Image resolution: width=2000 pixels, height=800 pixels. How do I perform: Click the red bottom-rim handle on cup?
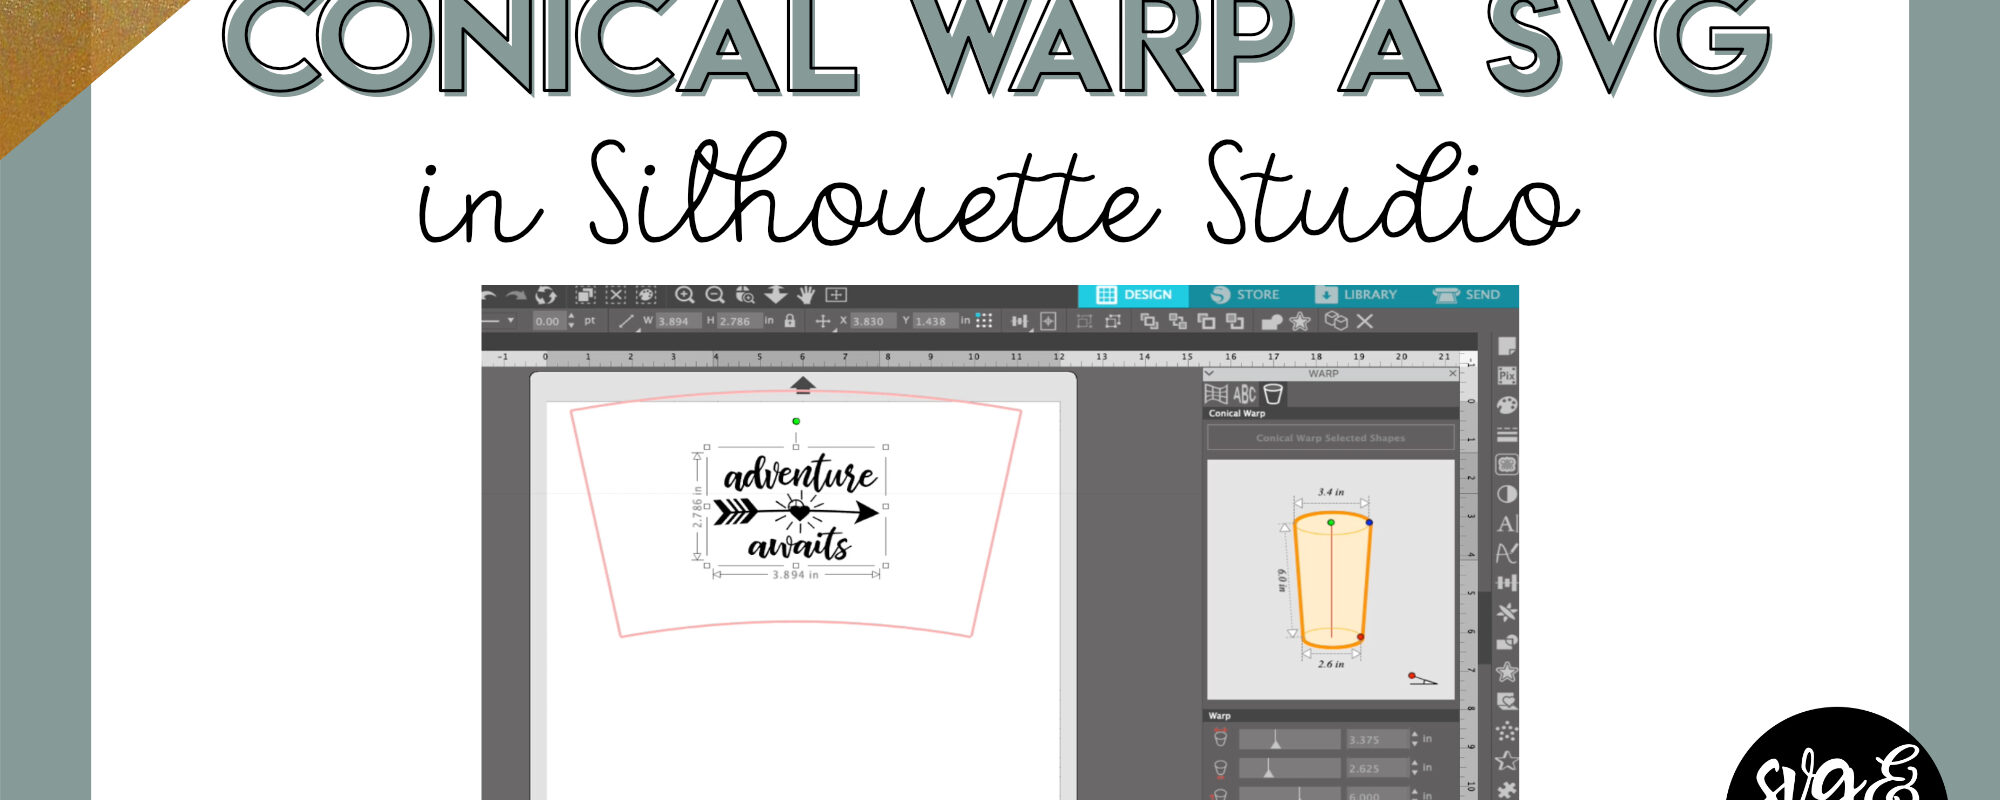coord(1361,637)
